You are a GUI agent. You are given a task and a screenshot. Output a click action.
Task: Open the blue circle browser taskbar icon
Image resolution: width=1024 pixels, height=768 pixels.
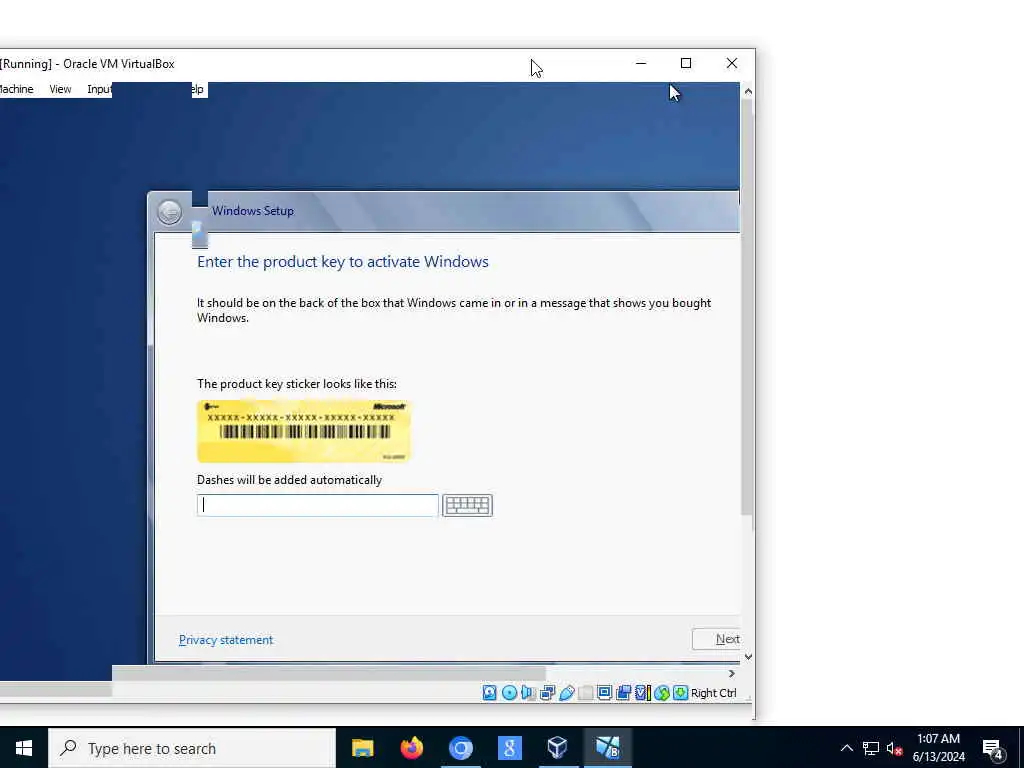[x=460, y=748]
